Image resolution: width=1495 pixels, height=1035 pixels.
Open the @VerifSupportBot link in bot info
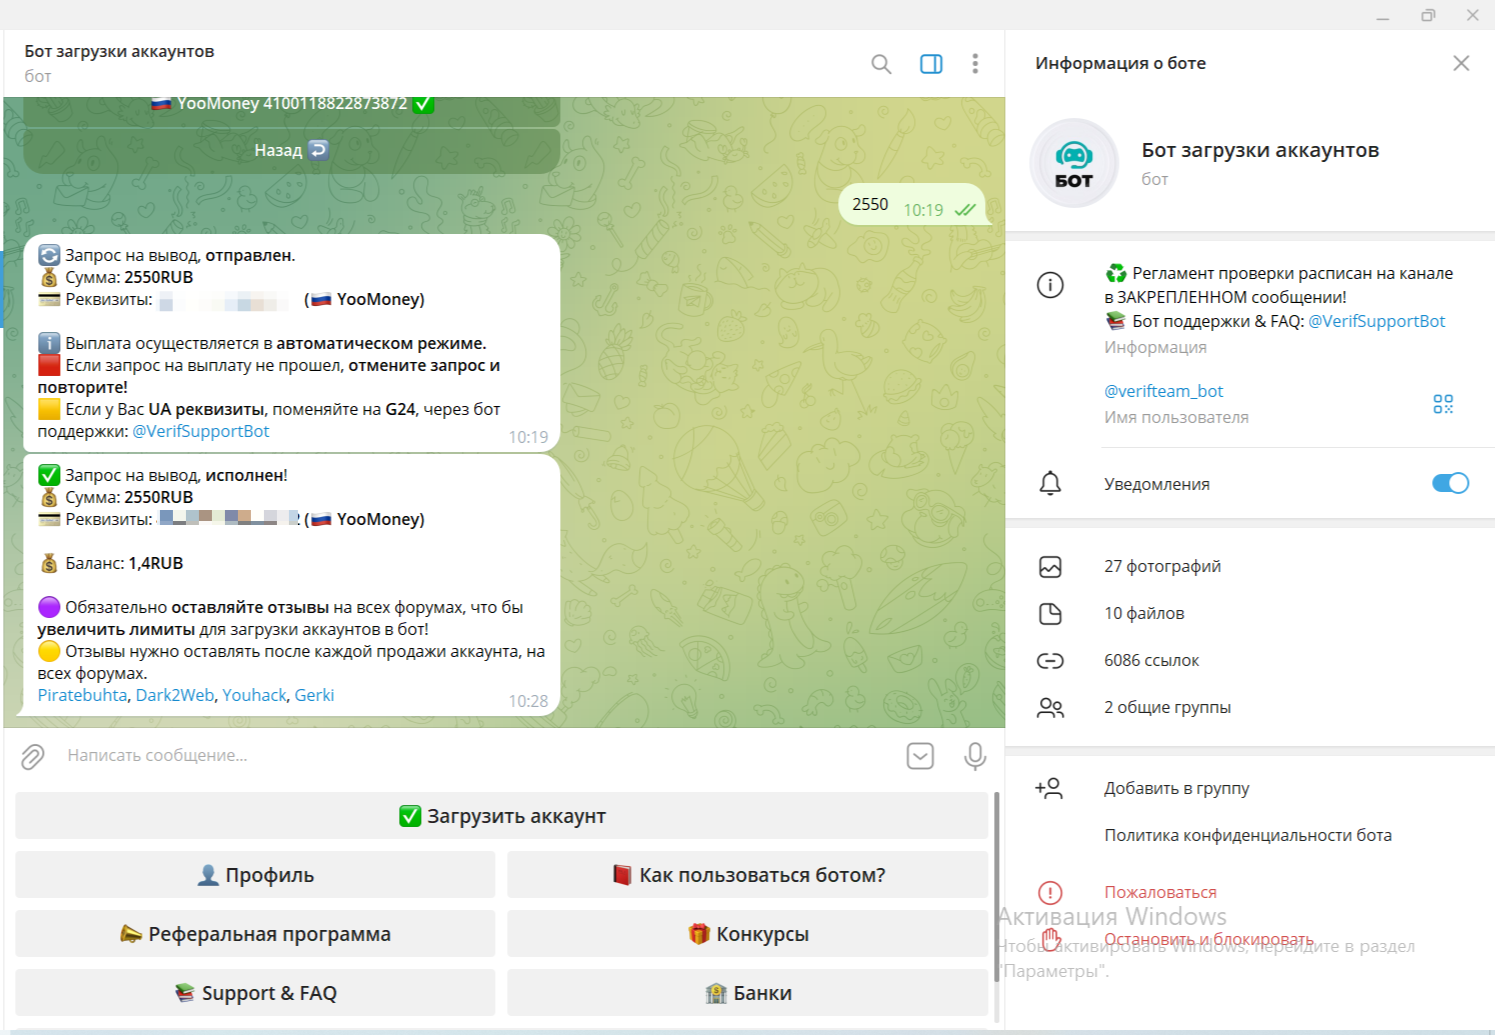(x=1376, y=322)
